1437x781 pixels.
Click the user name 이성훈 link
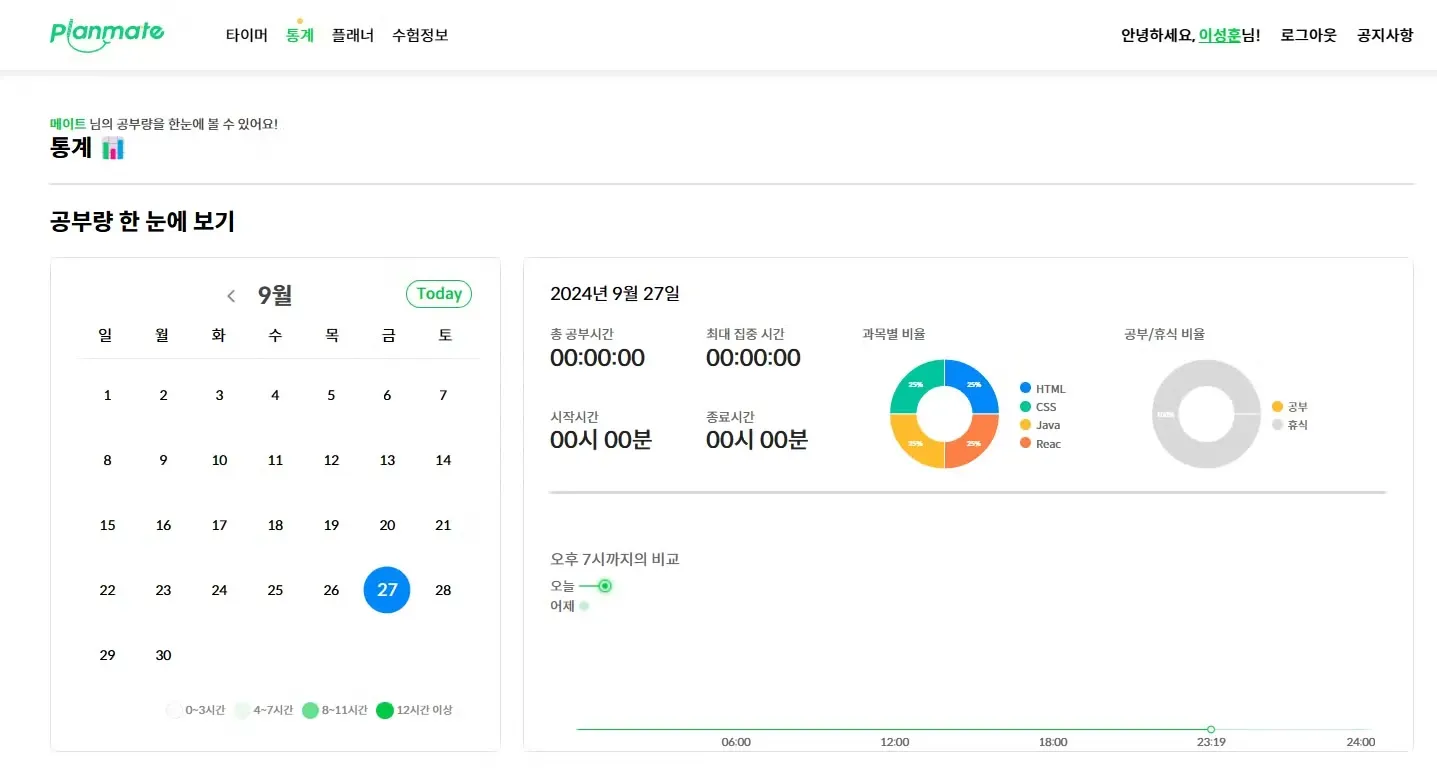pos(1219,35)
